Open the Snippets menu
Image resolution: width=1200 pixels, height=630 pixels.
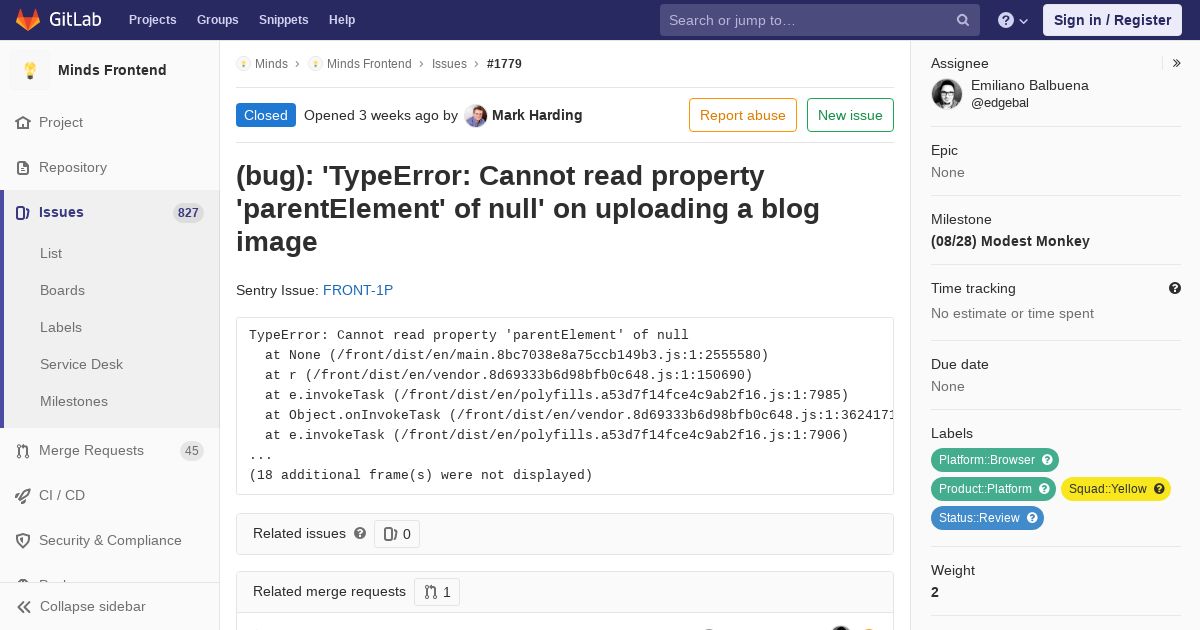283,20
